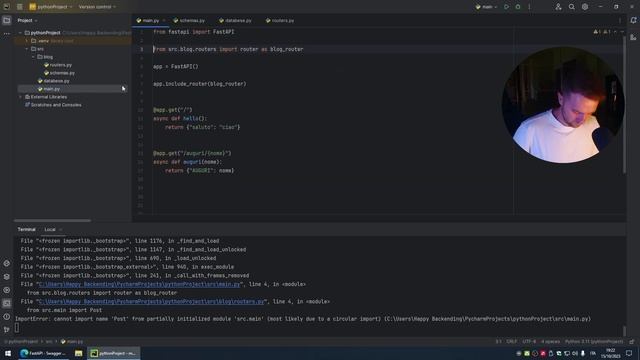Open Windows notification center icon
This screenshot has height=360, width=640.
[629, 353]
